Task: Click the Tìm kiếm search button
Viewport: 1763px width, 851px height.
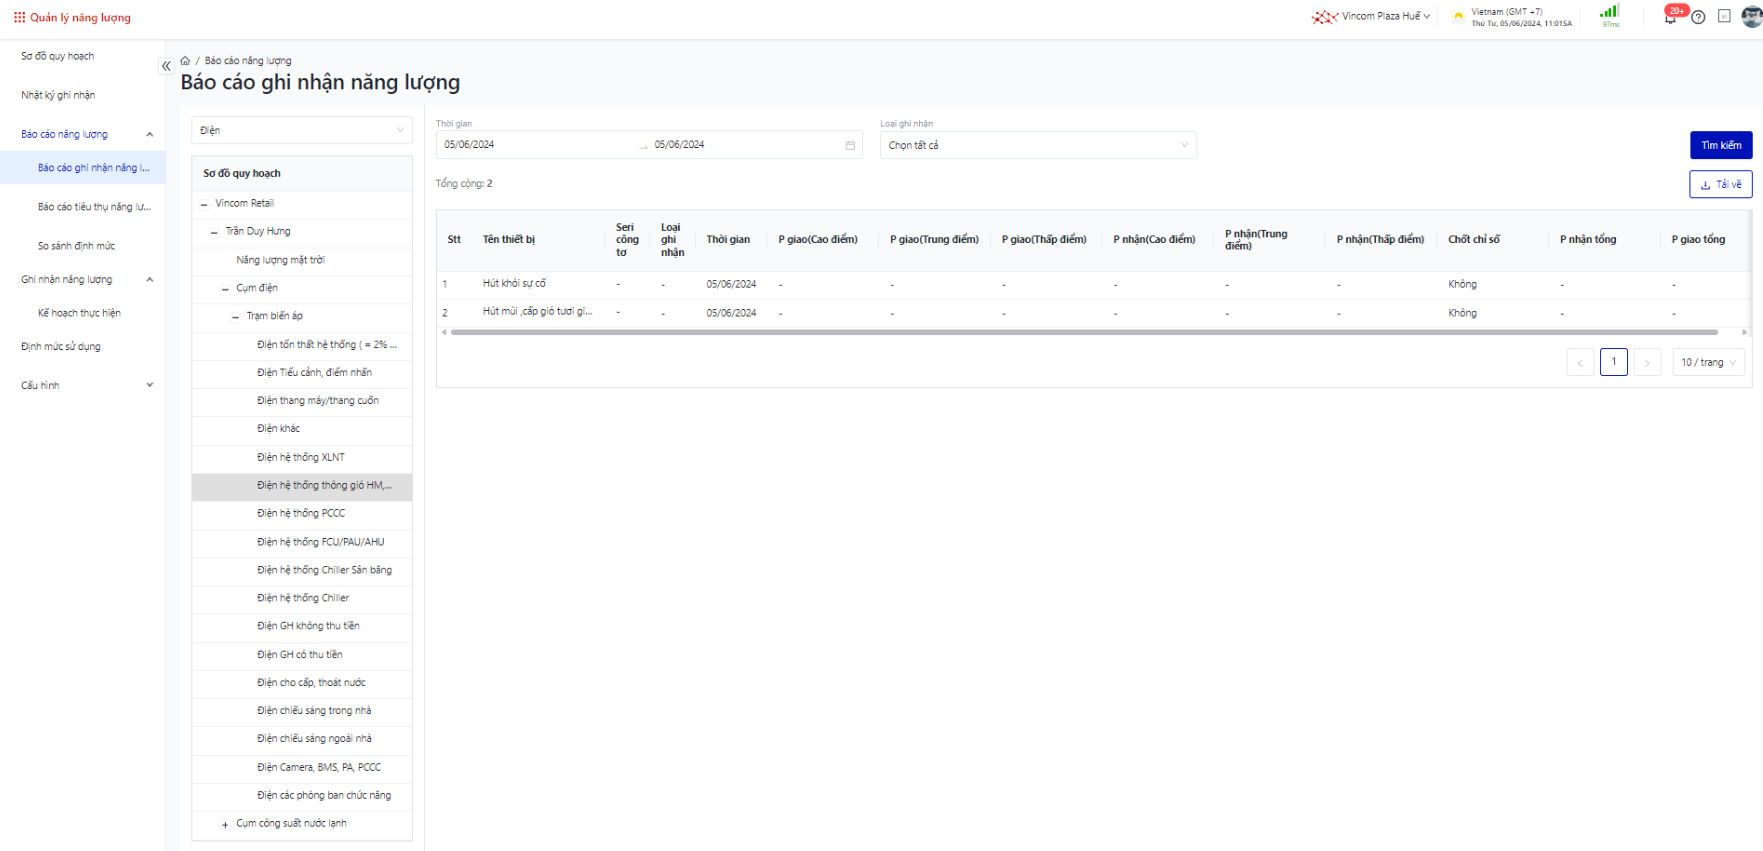Action: point(1720,145)
